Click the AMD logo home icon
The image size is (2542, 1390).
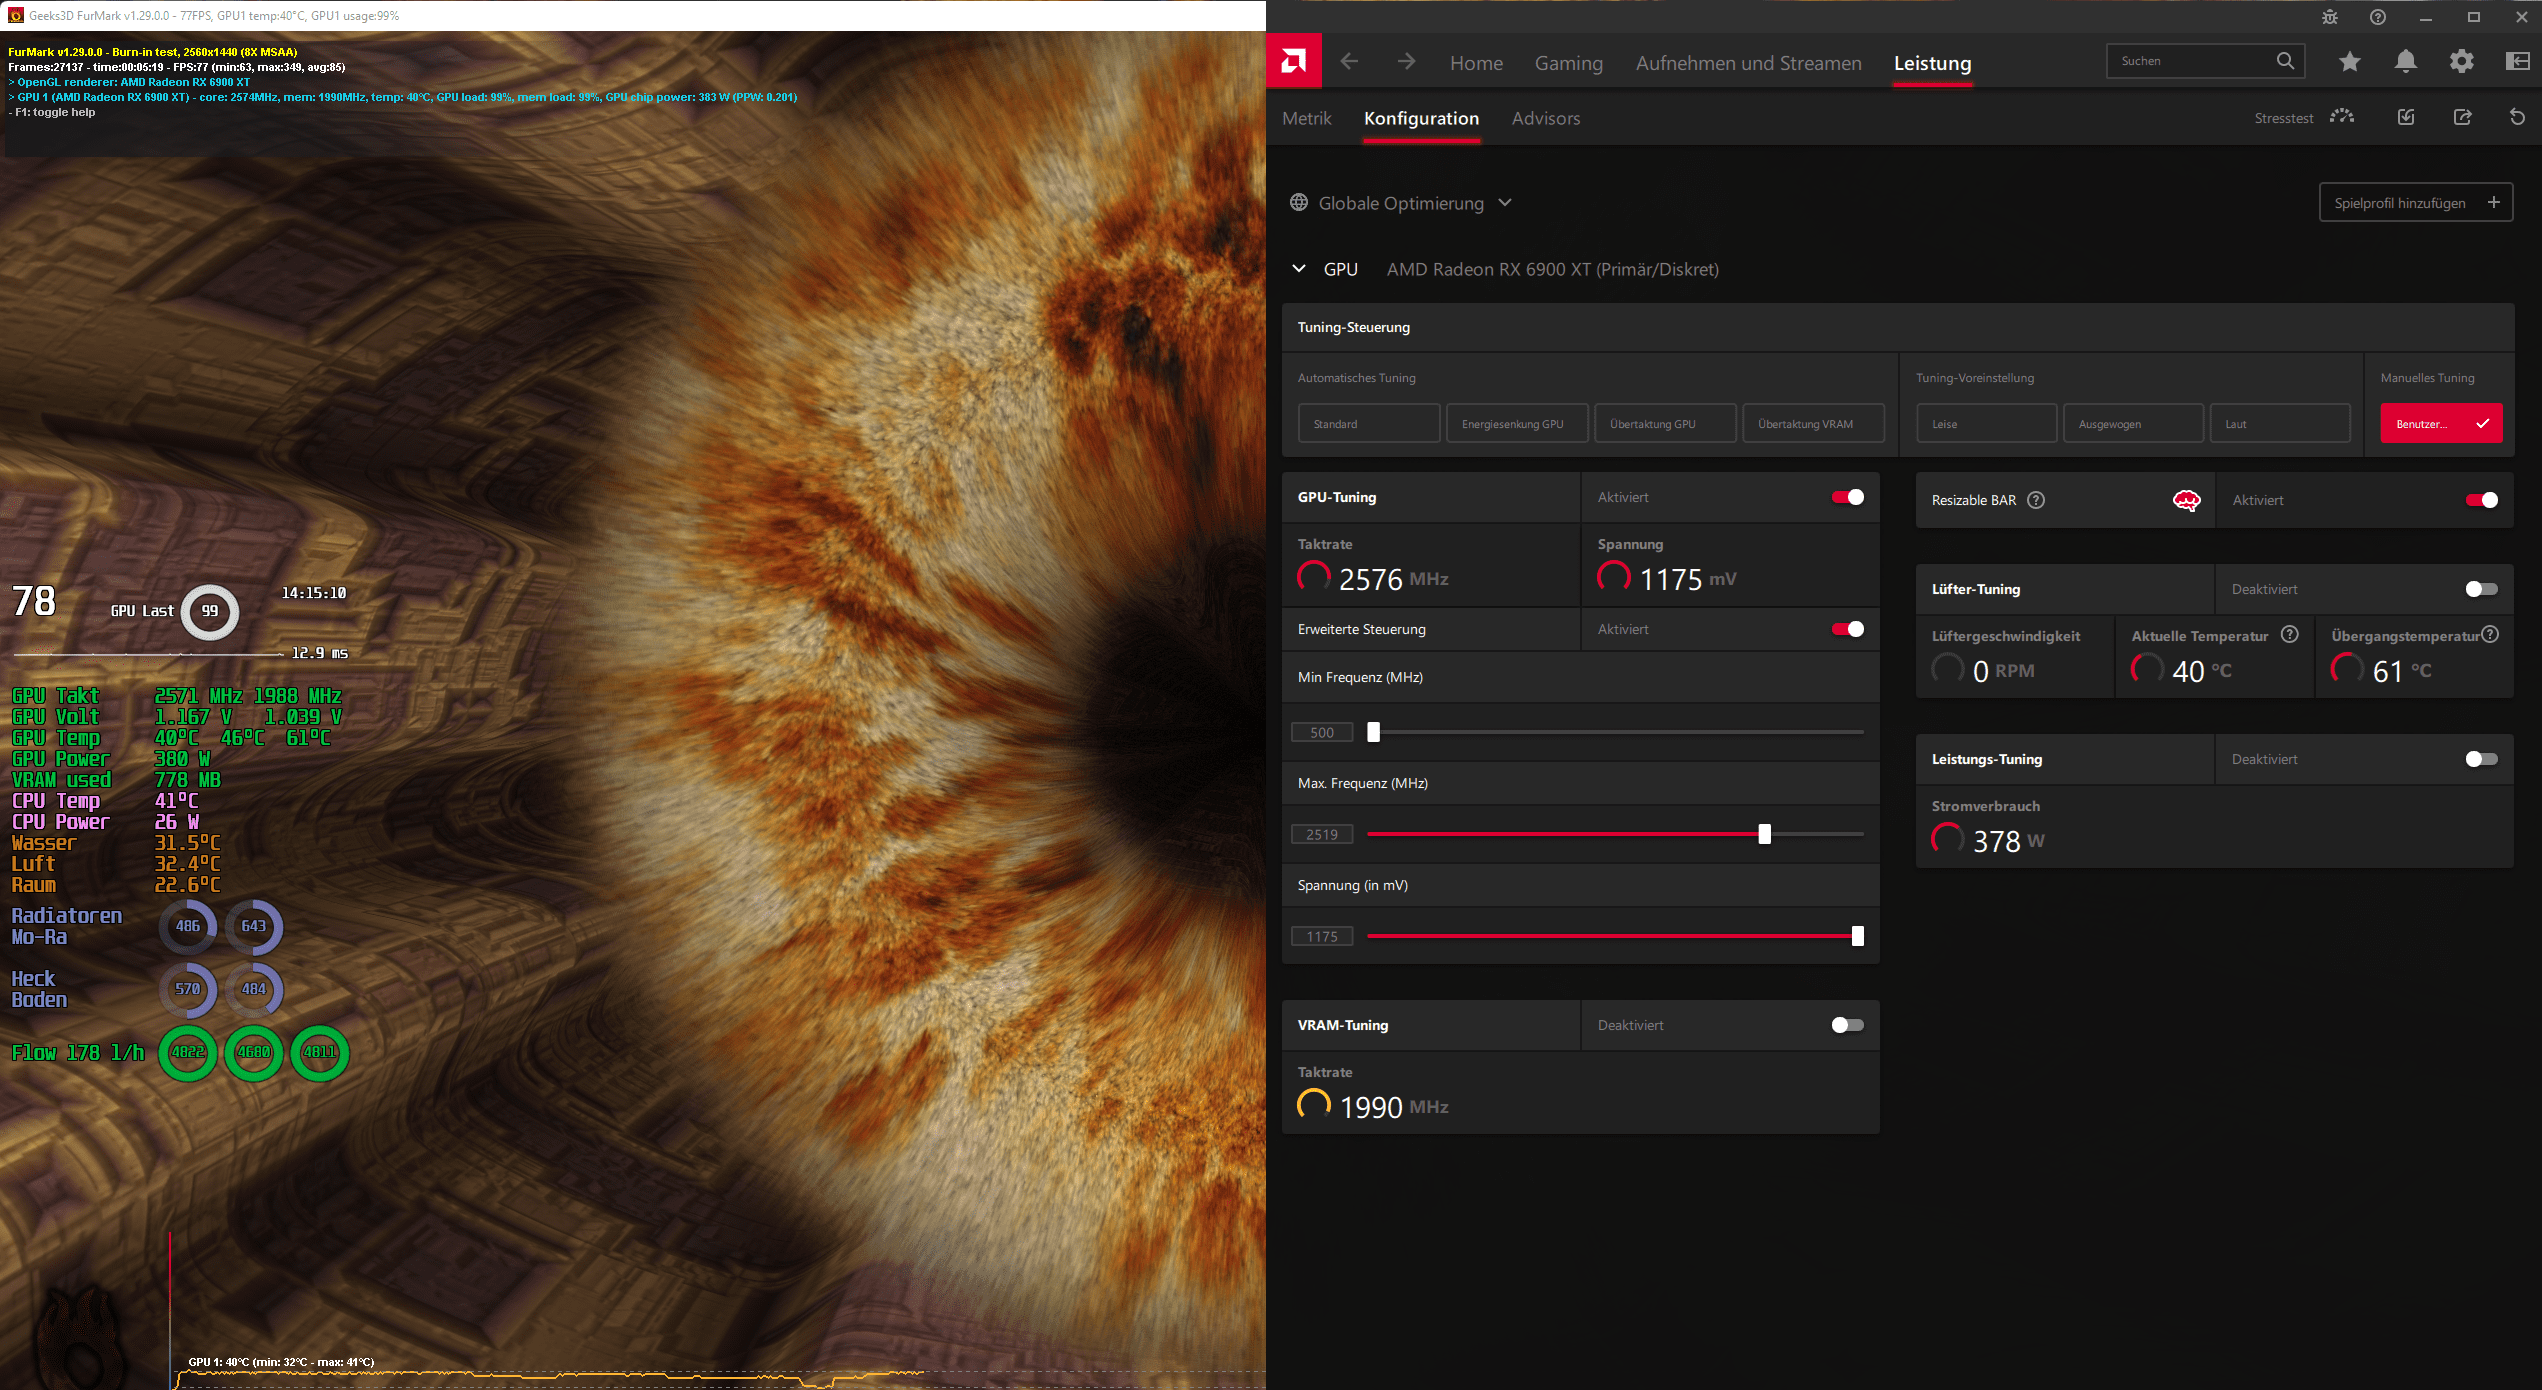[1293, 62]
